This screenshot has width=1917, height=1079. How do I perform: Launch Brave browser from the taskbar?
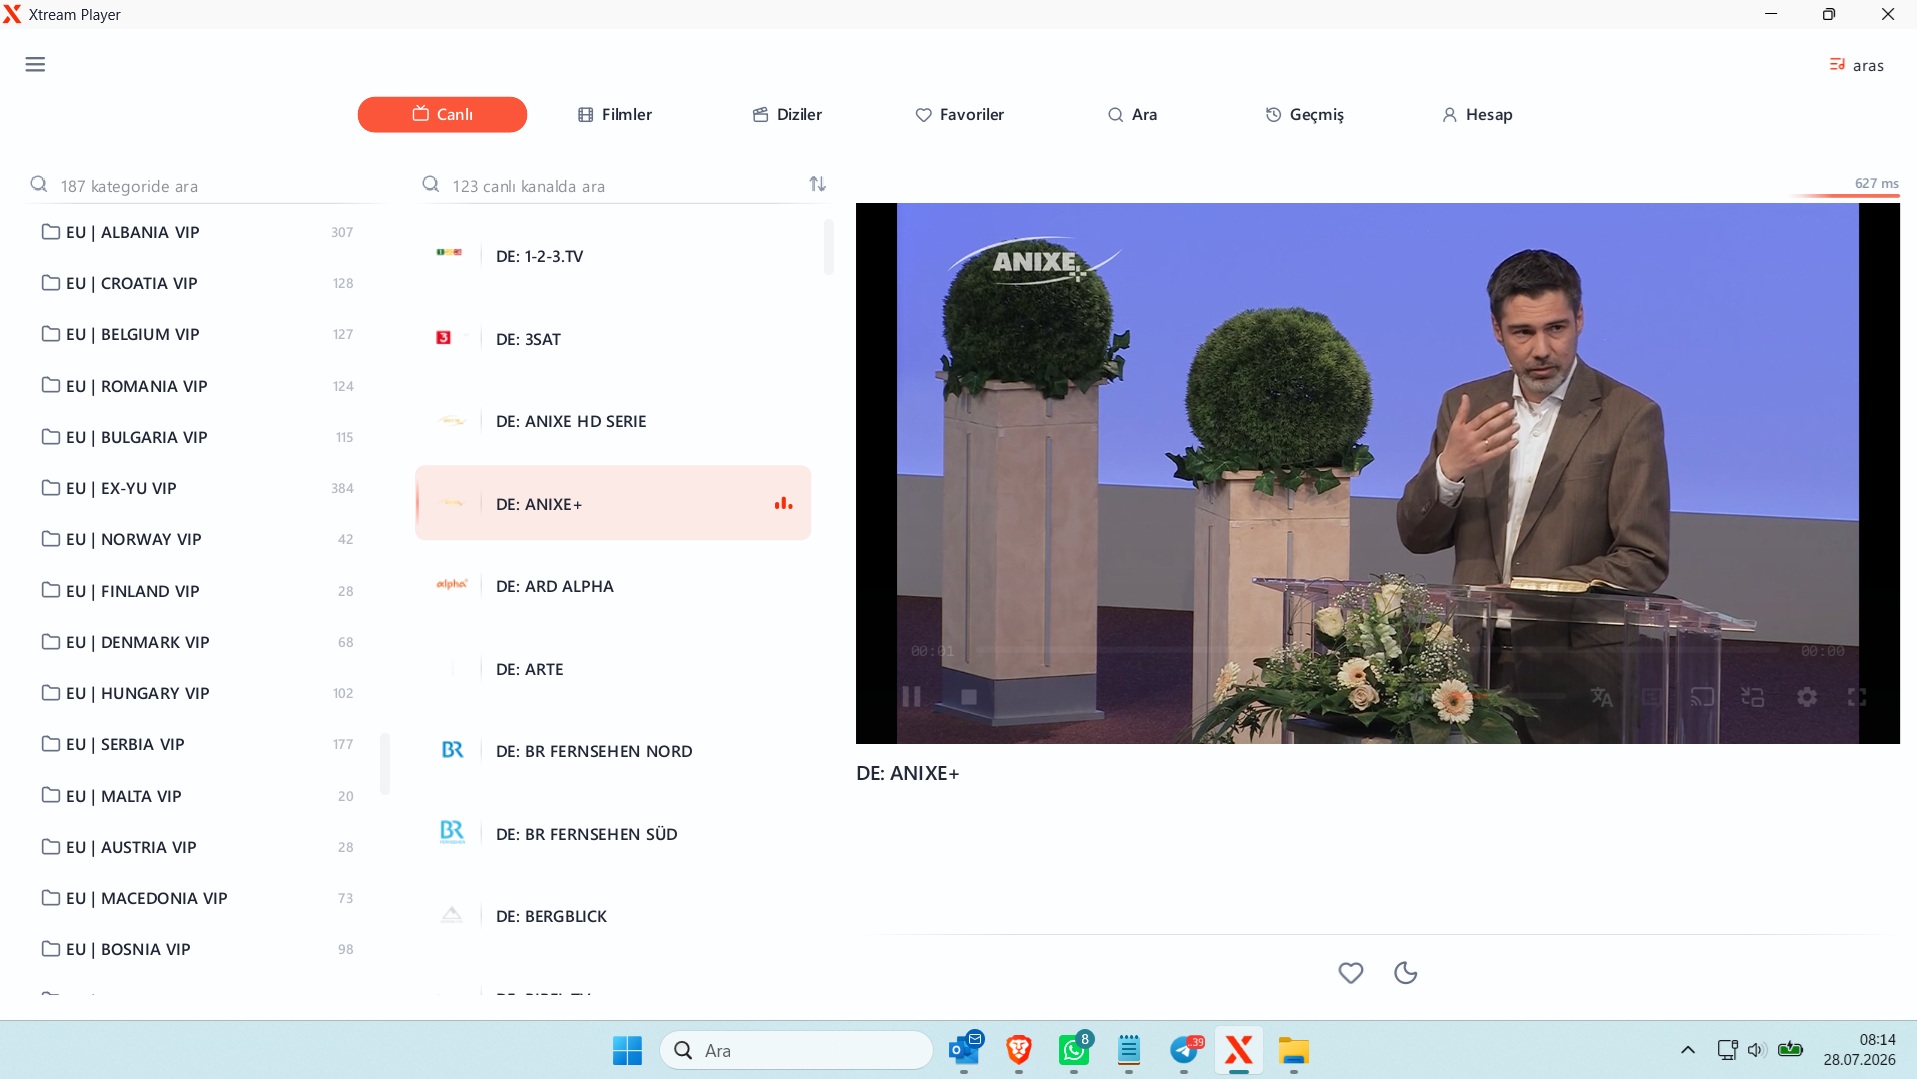[x=1019, y=1050]
